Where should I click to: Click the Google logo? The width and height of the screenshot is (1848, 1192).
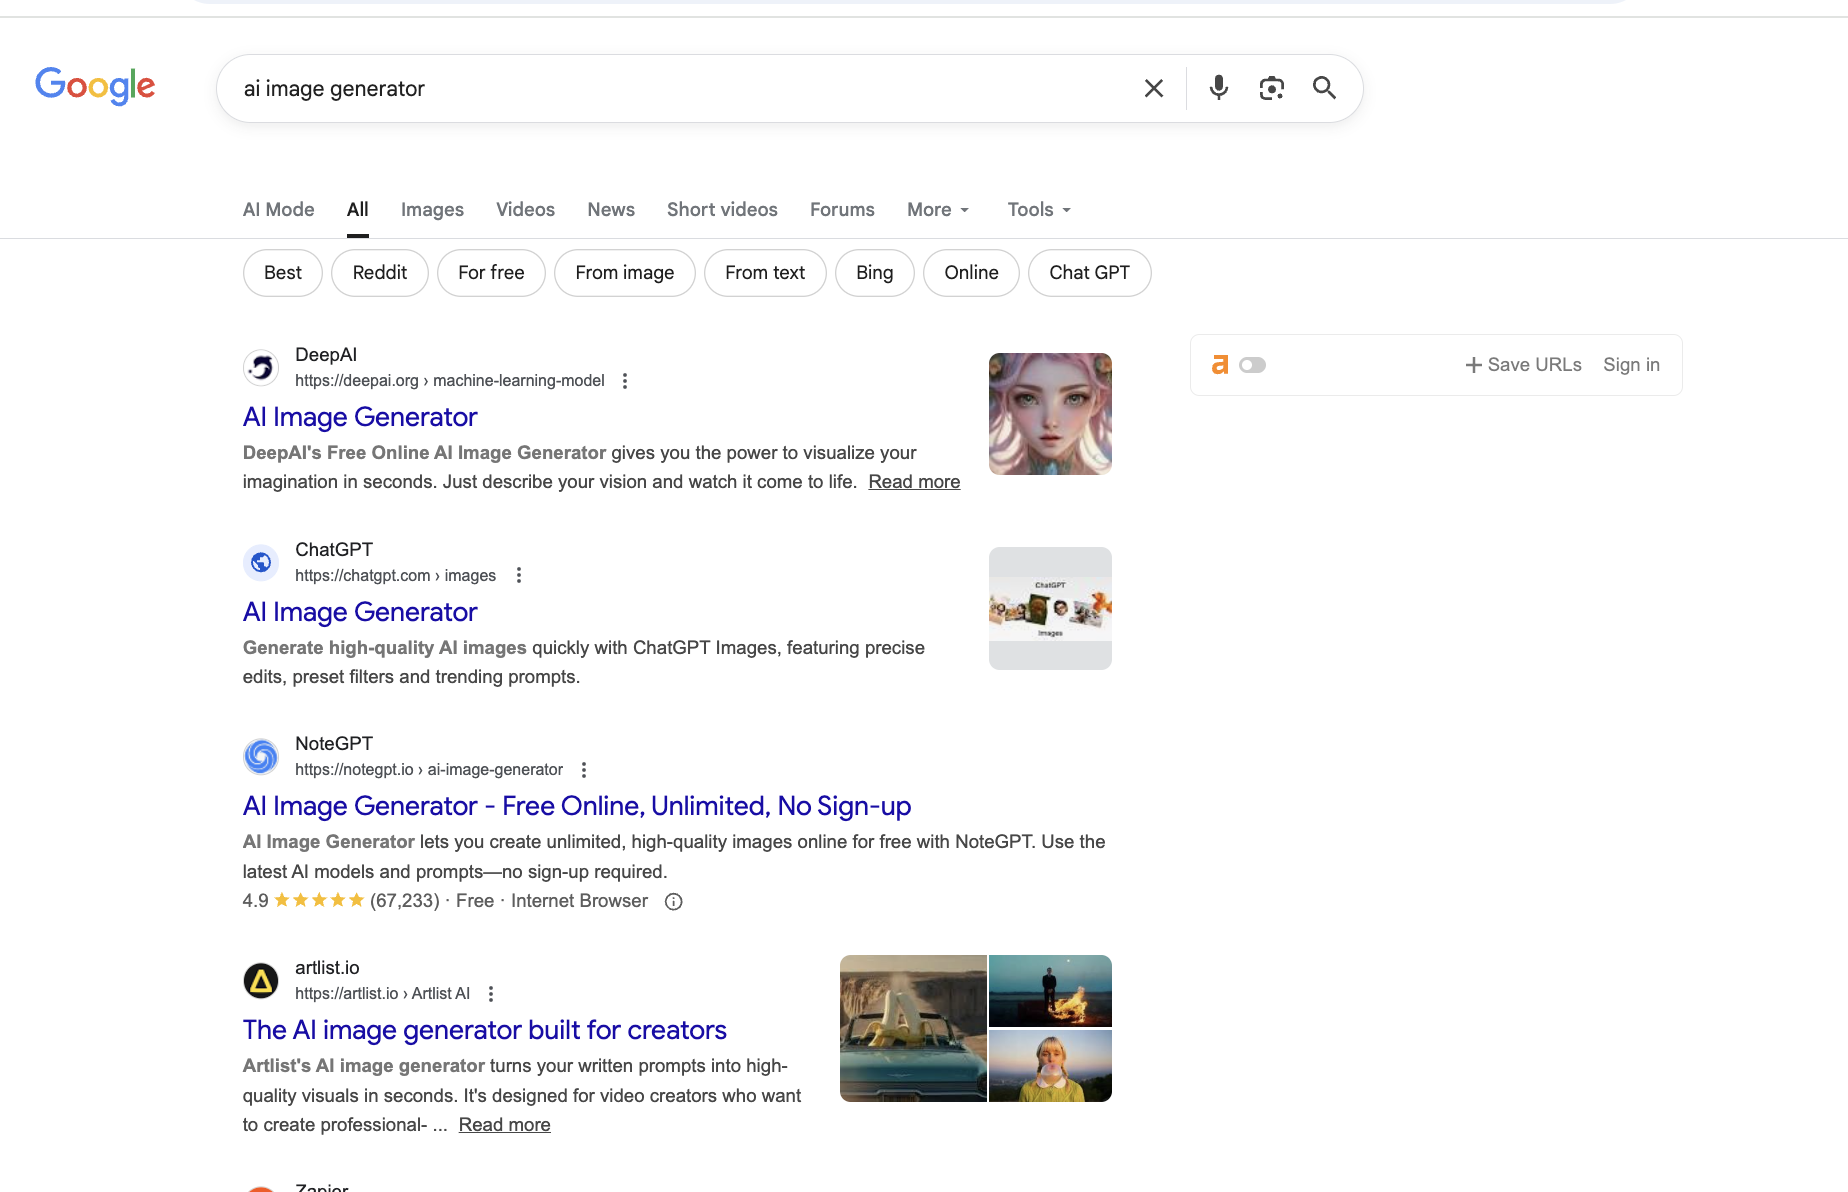(x=95, y=86)
